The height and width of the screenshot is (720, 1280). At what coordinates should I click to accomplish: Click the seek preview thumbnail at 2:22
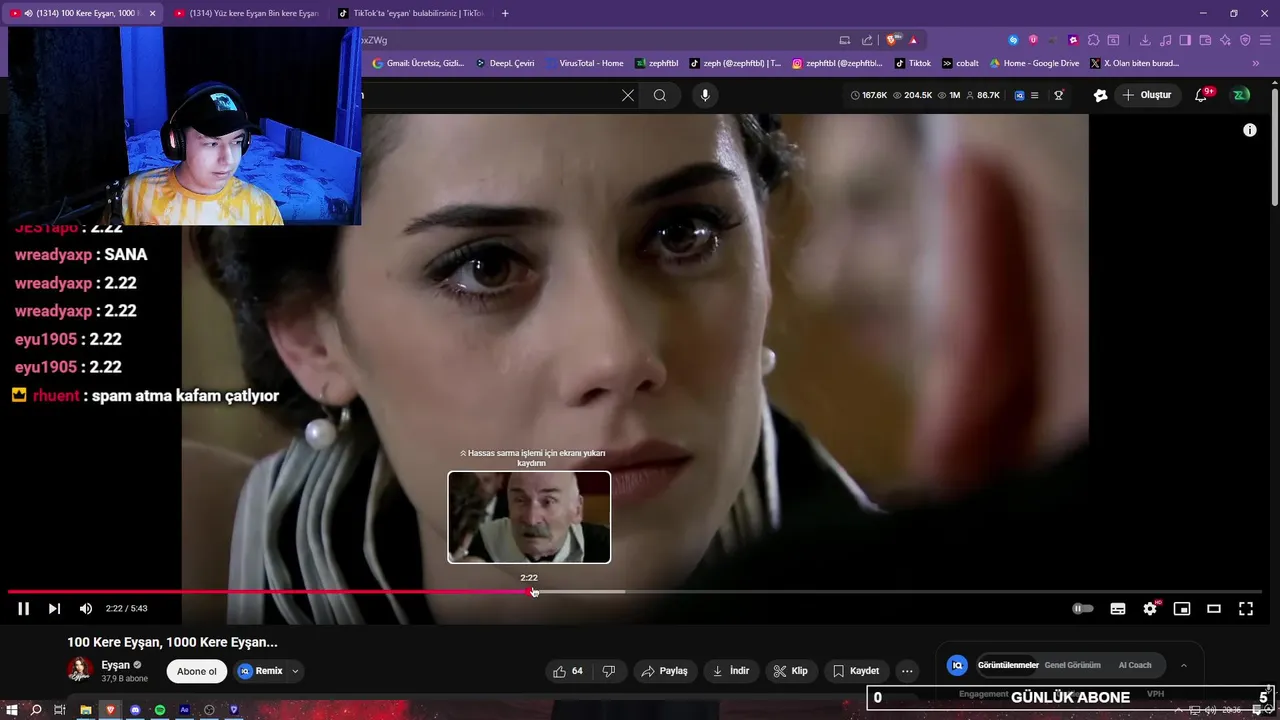click(529, 517)
